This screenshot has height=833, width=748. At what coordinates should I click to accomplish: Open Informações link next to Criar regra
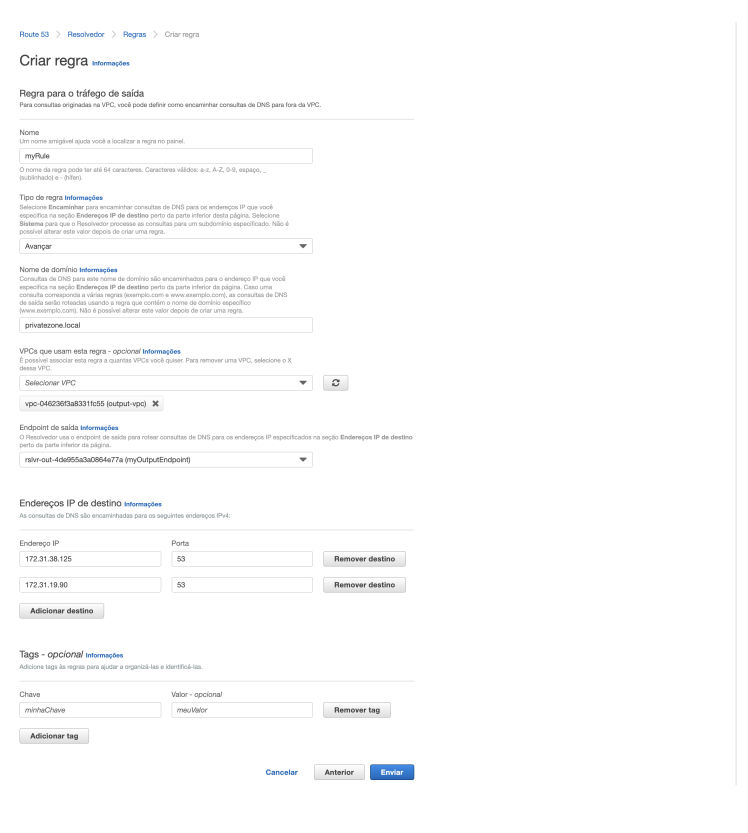pyautogui.click(x=111, y=63)
